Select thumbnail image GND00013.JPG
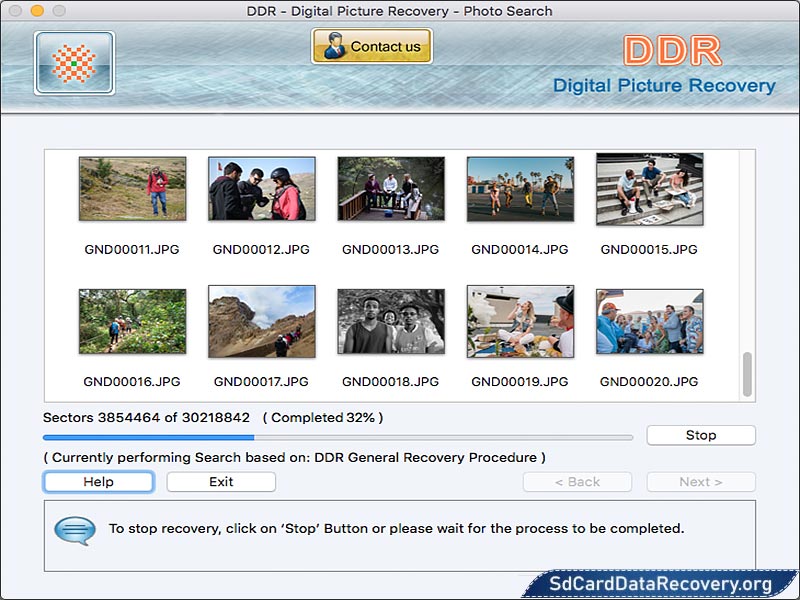The image size is (800, 600). click(391, 189)
